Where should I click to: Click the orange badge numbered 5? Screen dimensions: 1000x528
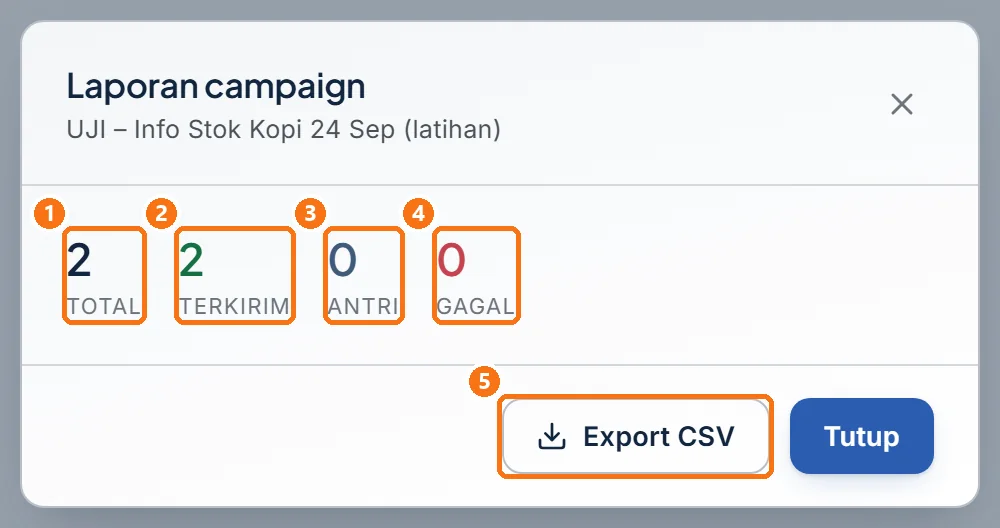pos(485,381)
